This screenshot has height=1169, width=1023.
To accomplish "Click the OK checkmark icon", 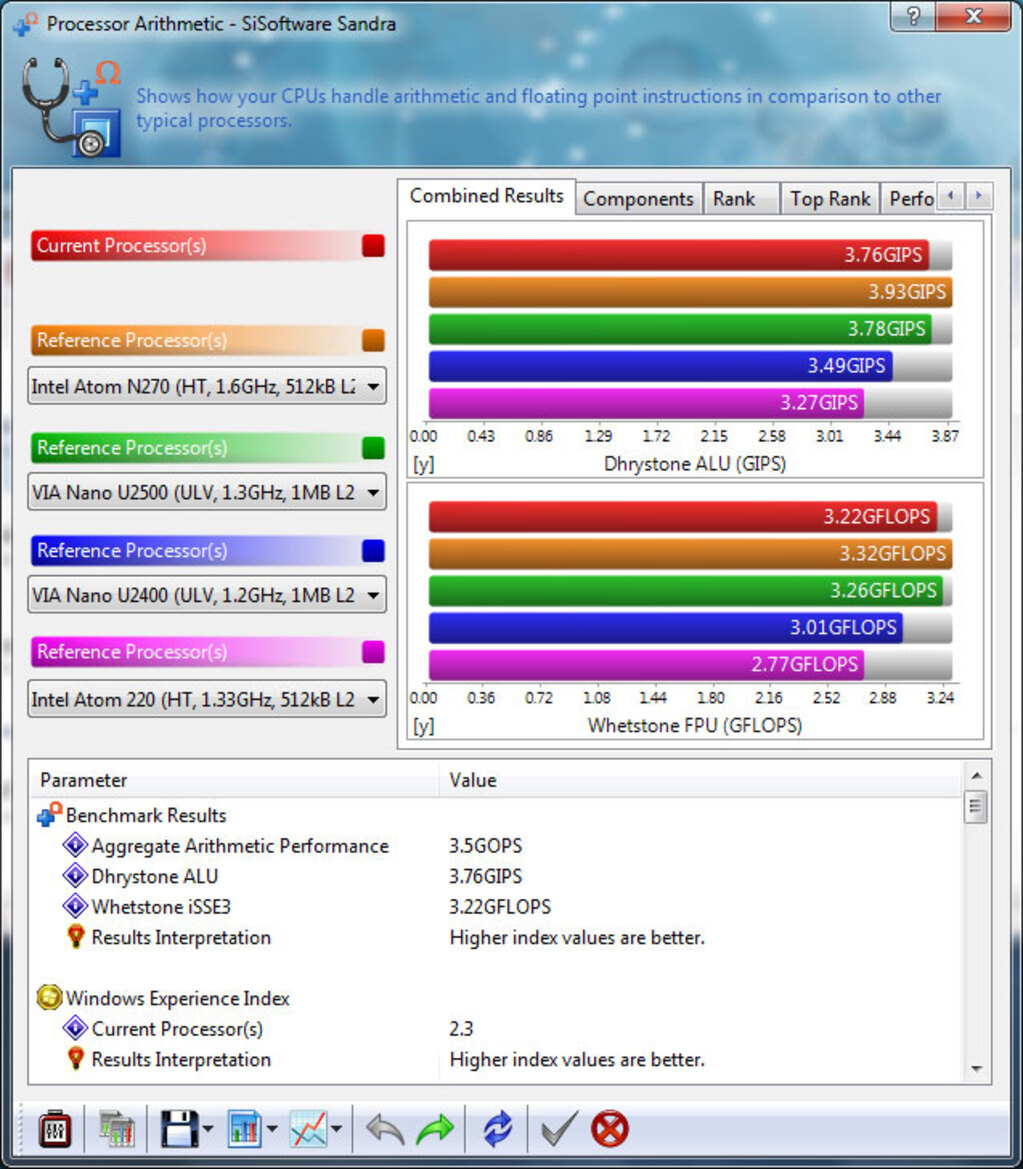I will [559, 1129].
